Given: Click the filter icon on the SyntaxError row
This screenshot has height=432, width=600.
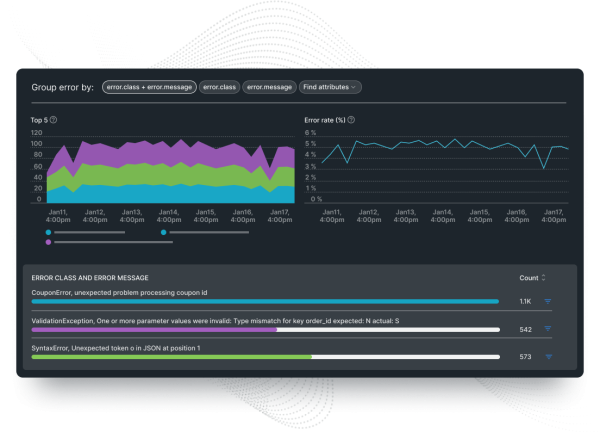Looking at the screenshot, I should [548, 356].
